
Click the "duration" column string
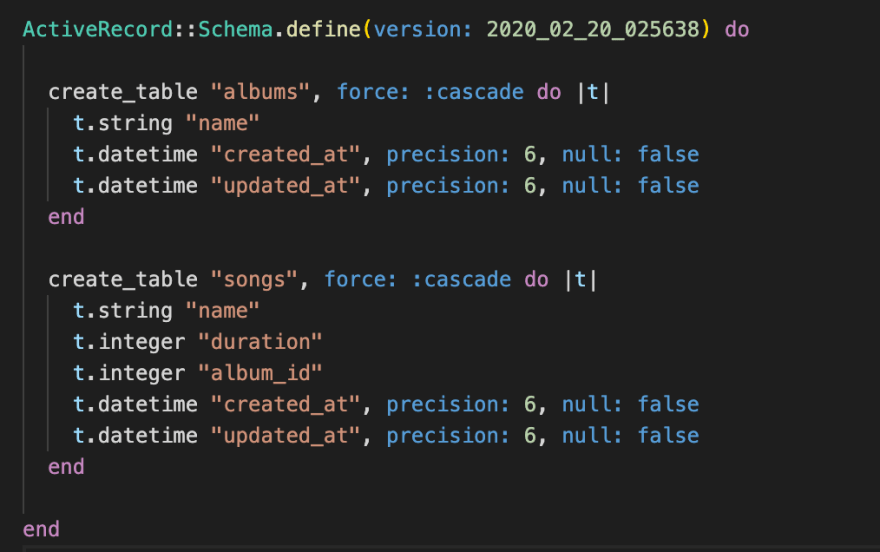coord(260,342)
